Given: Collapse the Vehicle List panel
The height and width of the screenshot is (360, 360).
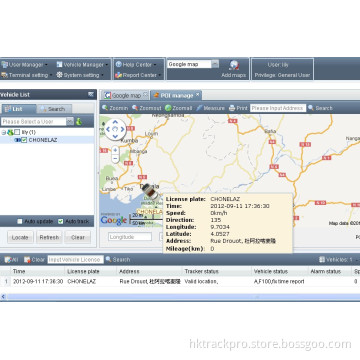Looking at the screenshot, I should 91,94.
